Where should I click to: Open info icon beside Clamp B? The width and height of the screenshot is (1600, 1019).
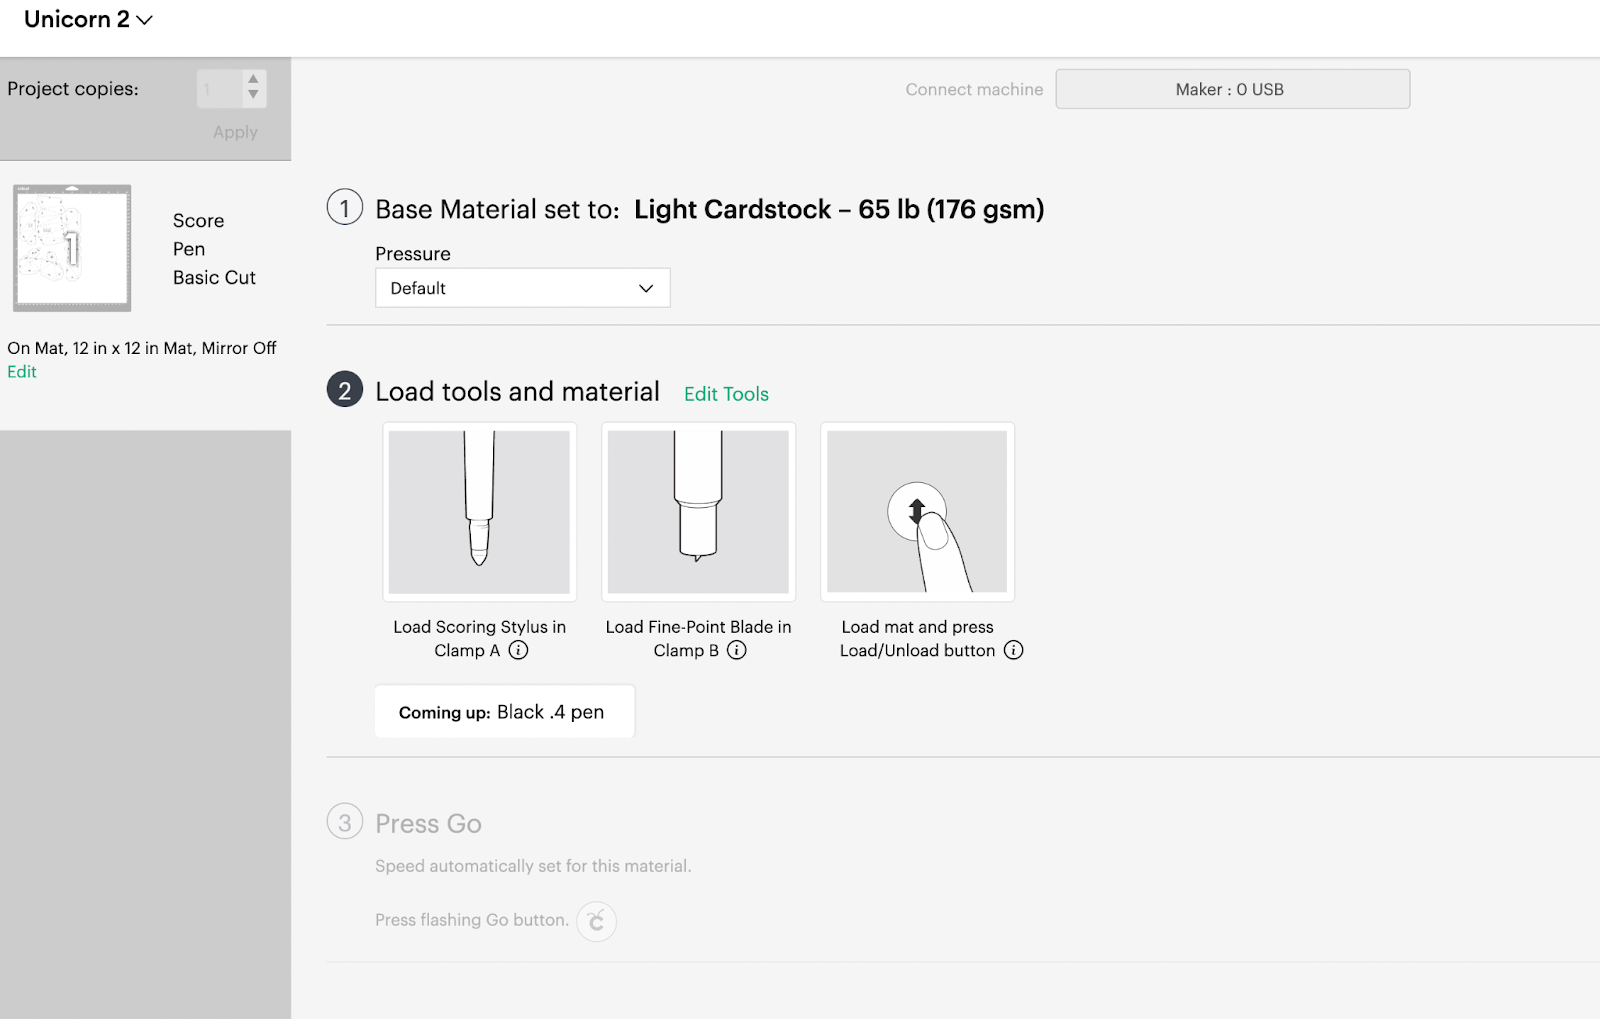tap(737, 650)
